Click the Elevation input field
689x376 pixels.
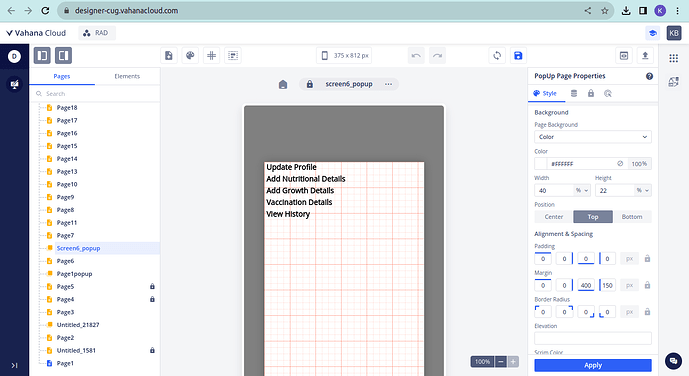(593, 338)
